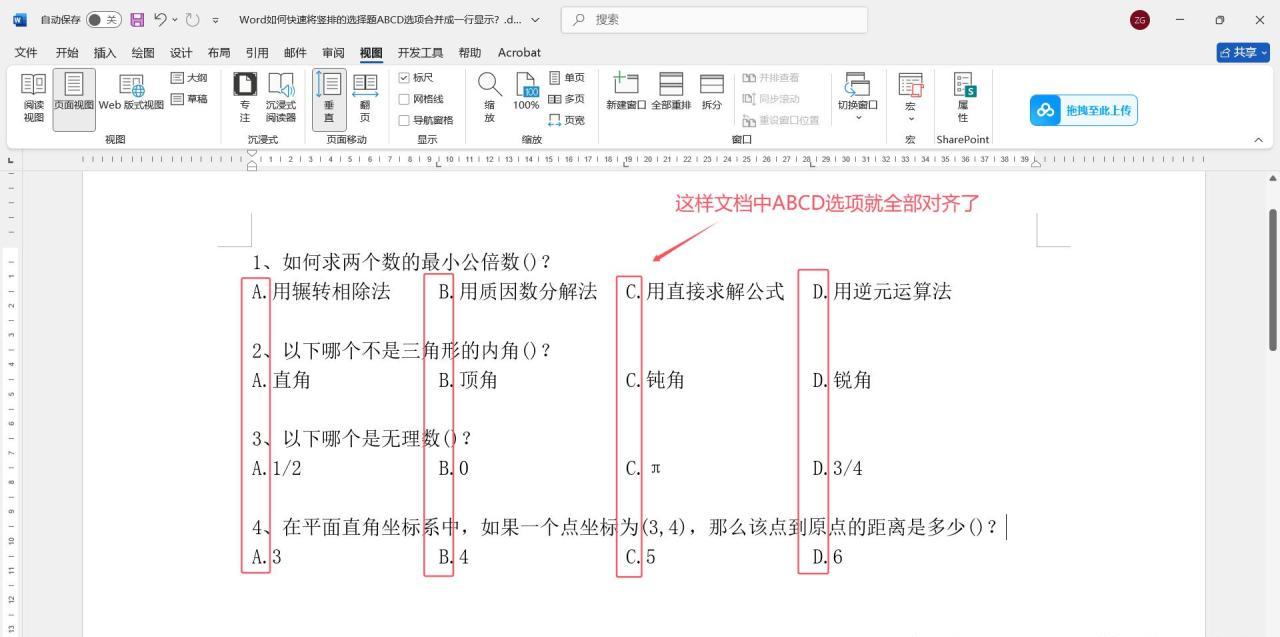Open the Review tab (审阅)
Image resolution: width=1280 pixels, height=637 pixels.
pos(333,53)
